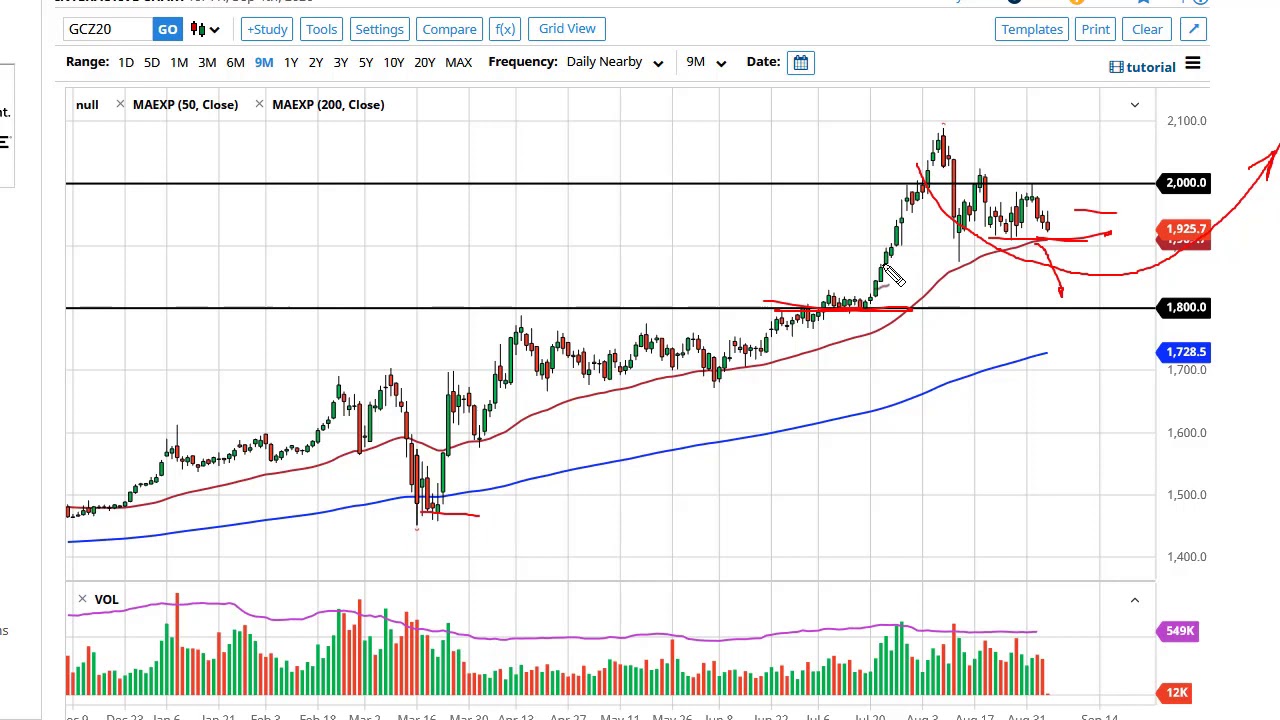
Task: Open the hamburger menu icon
Action: point(1192,65)
